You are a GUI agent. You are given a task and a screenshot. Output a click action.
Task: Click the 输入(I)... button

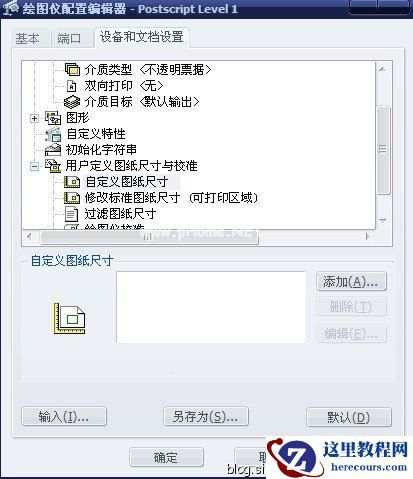(64, 417)
